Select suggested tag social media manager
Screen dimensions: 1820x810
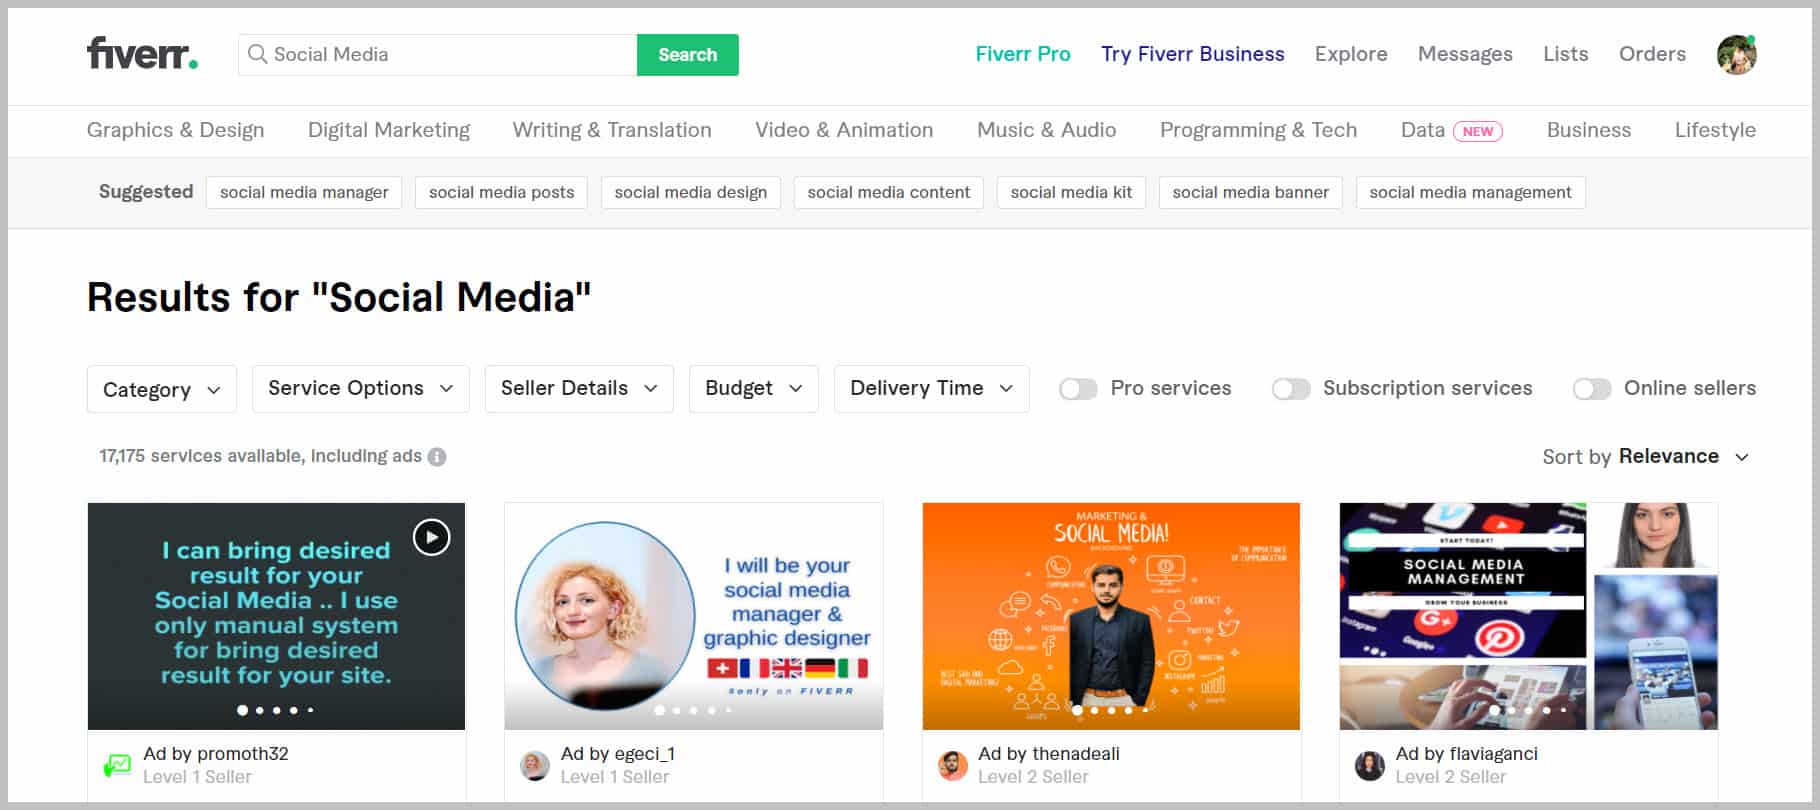[x=304, y=192]
